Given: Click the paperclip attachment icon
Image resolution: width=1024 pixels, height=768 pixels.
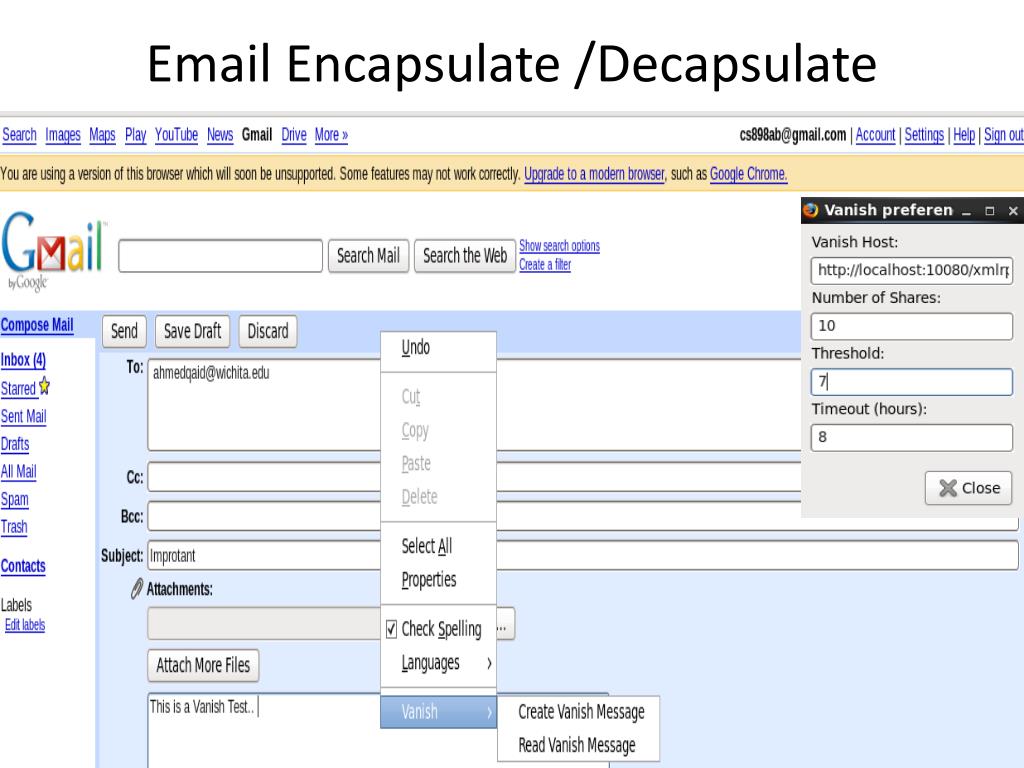Looking at the screenshot, I should 136,588.
